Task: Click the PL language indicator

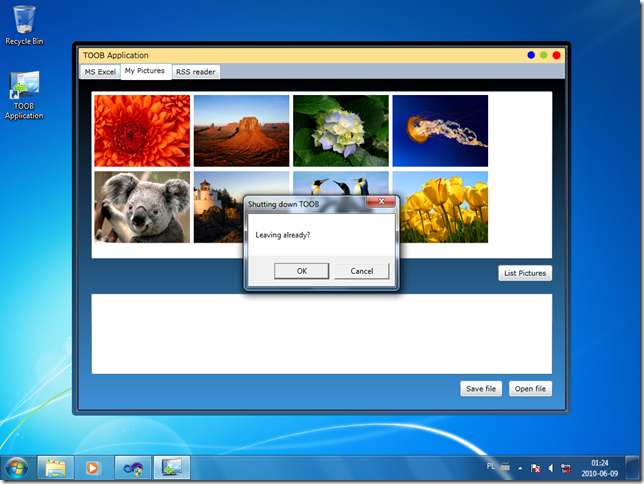Action: [491, 466]
